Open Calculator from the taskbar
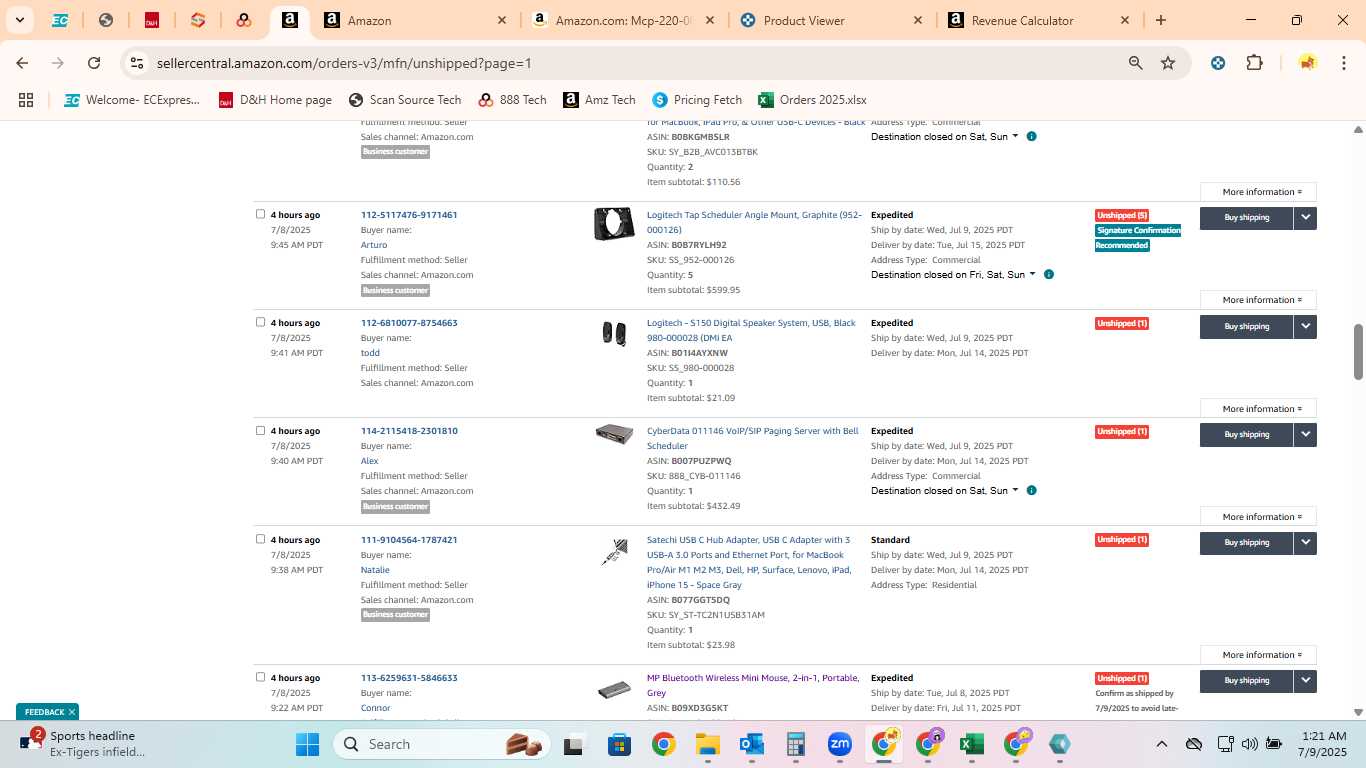The image size is (1366, 768). pos(796,744)
